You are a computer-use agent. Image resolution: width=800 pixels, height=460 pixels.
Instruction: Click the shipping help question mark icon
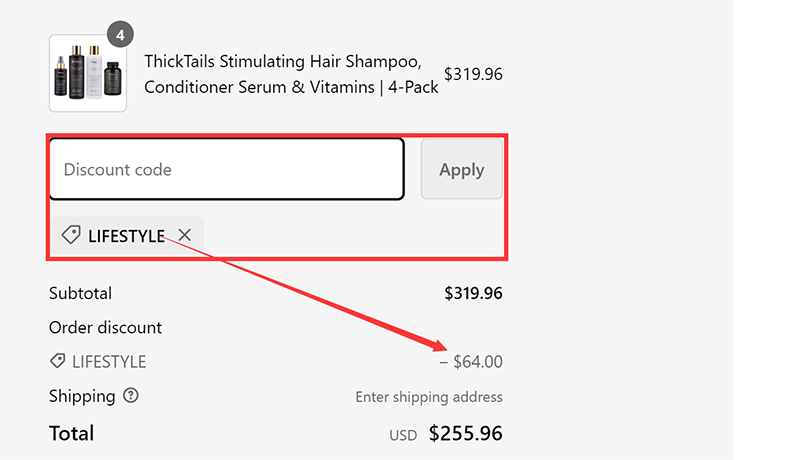point(130,395)
